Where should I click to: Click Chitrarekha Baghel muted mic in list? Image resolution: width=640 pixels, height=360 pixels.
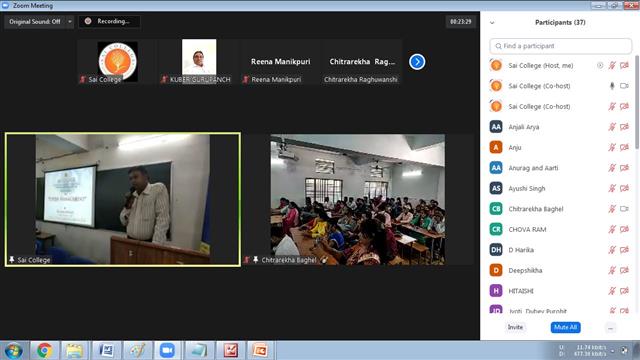click(x=612, y=209)
